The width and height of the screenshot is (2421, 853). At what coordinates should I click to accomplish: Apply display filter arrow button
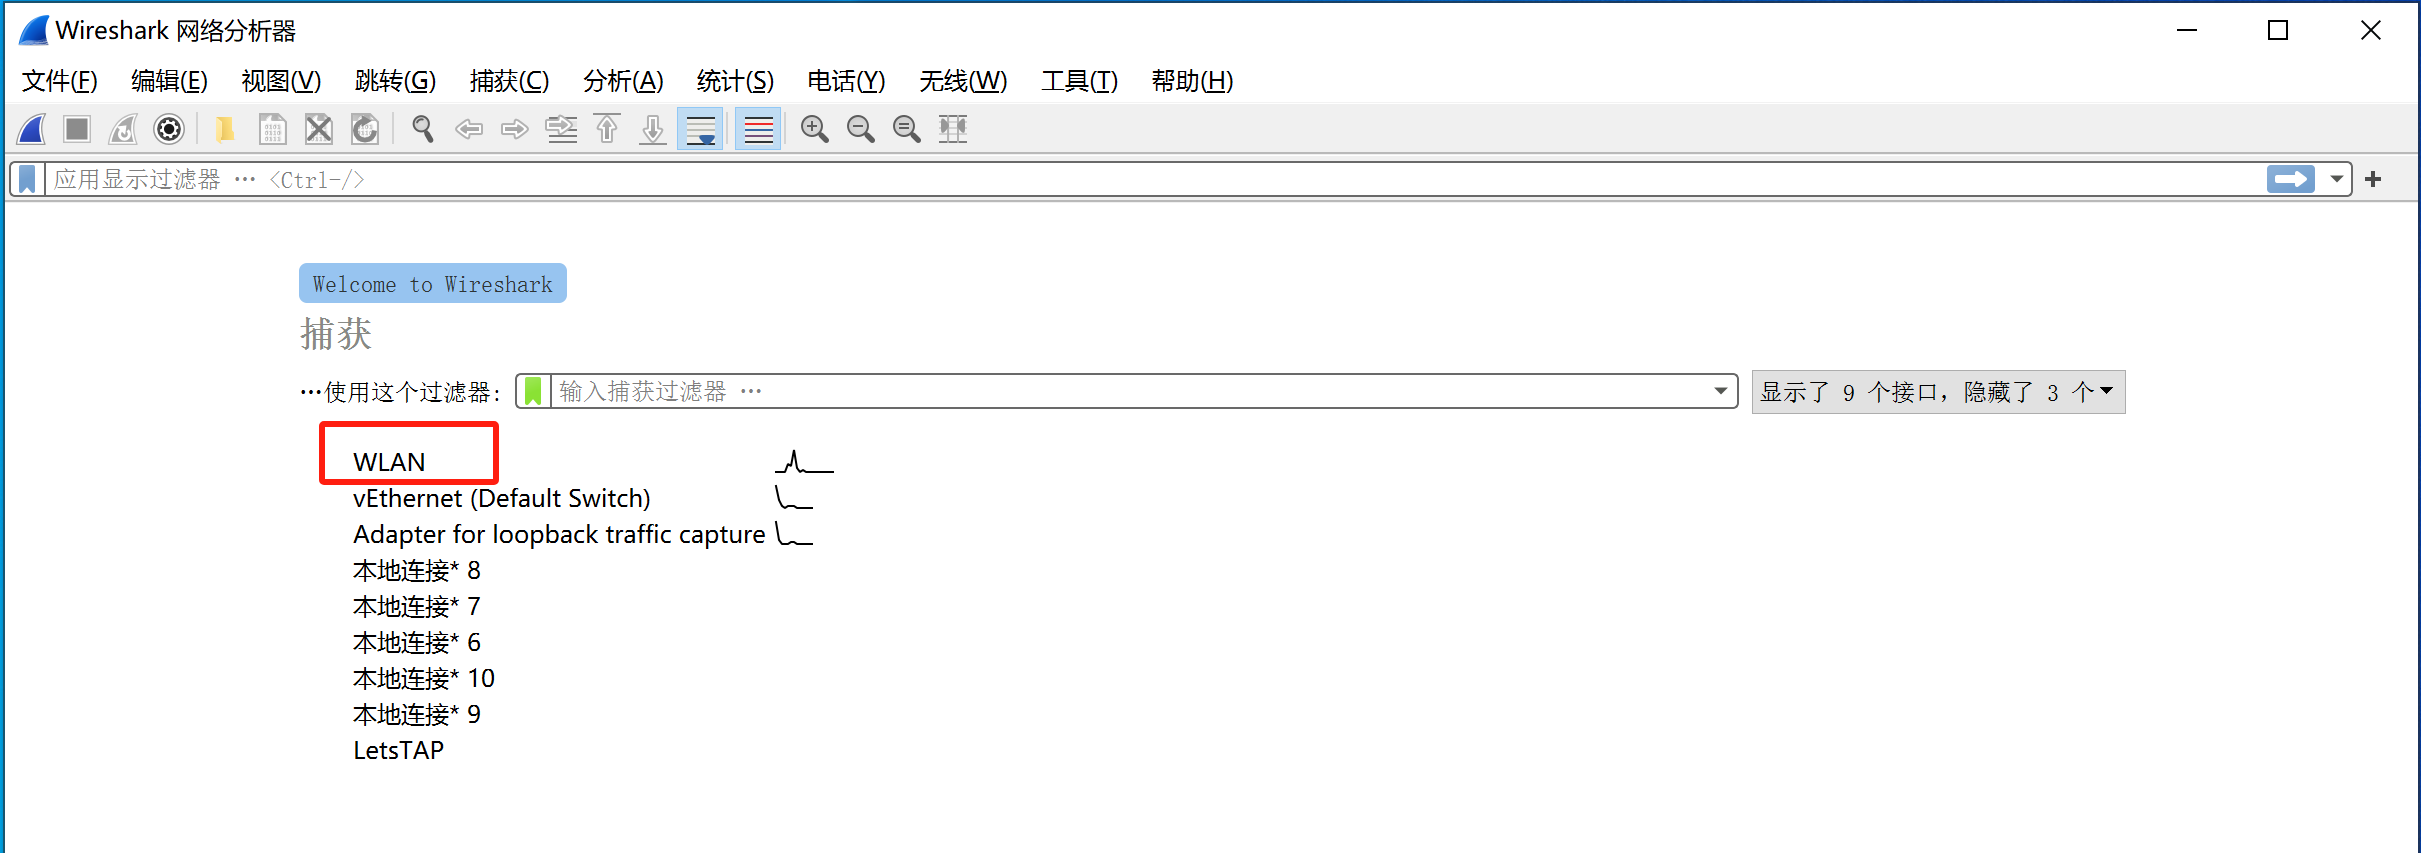2290,179
